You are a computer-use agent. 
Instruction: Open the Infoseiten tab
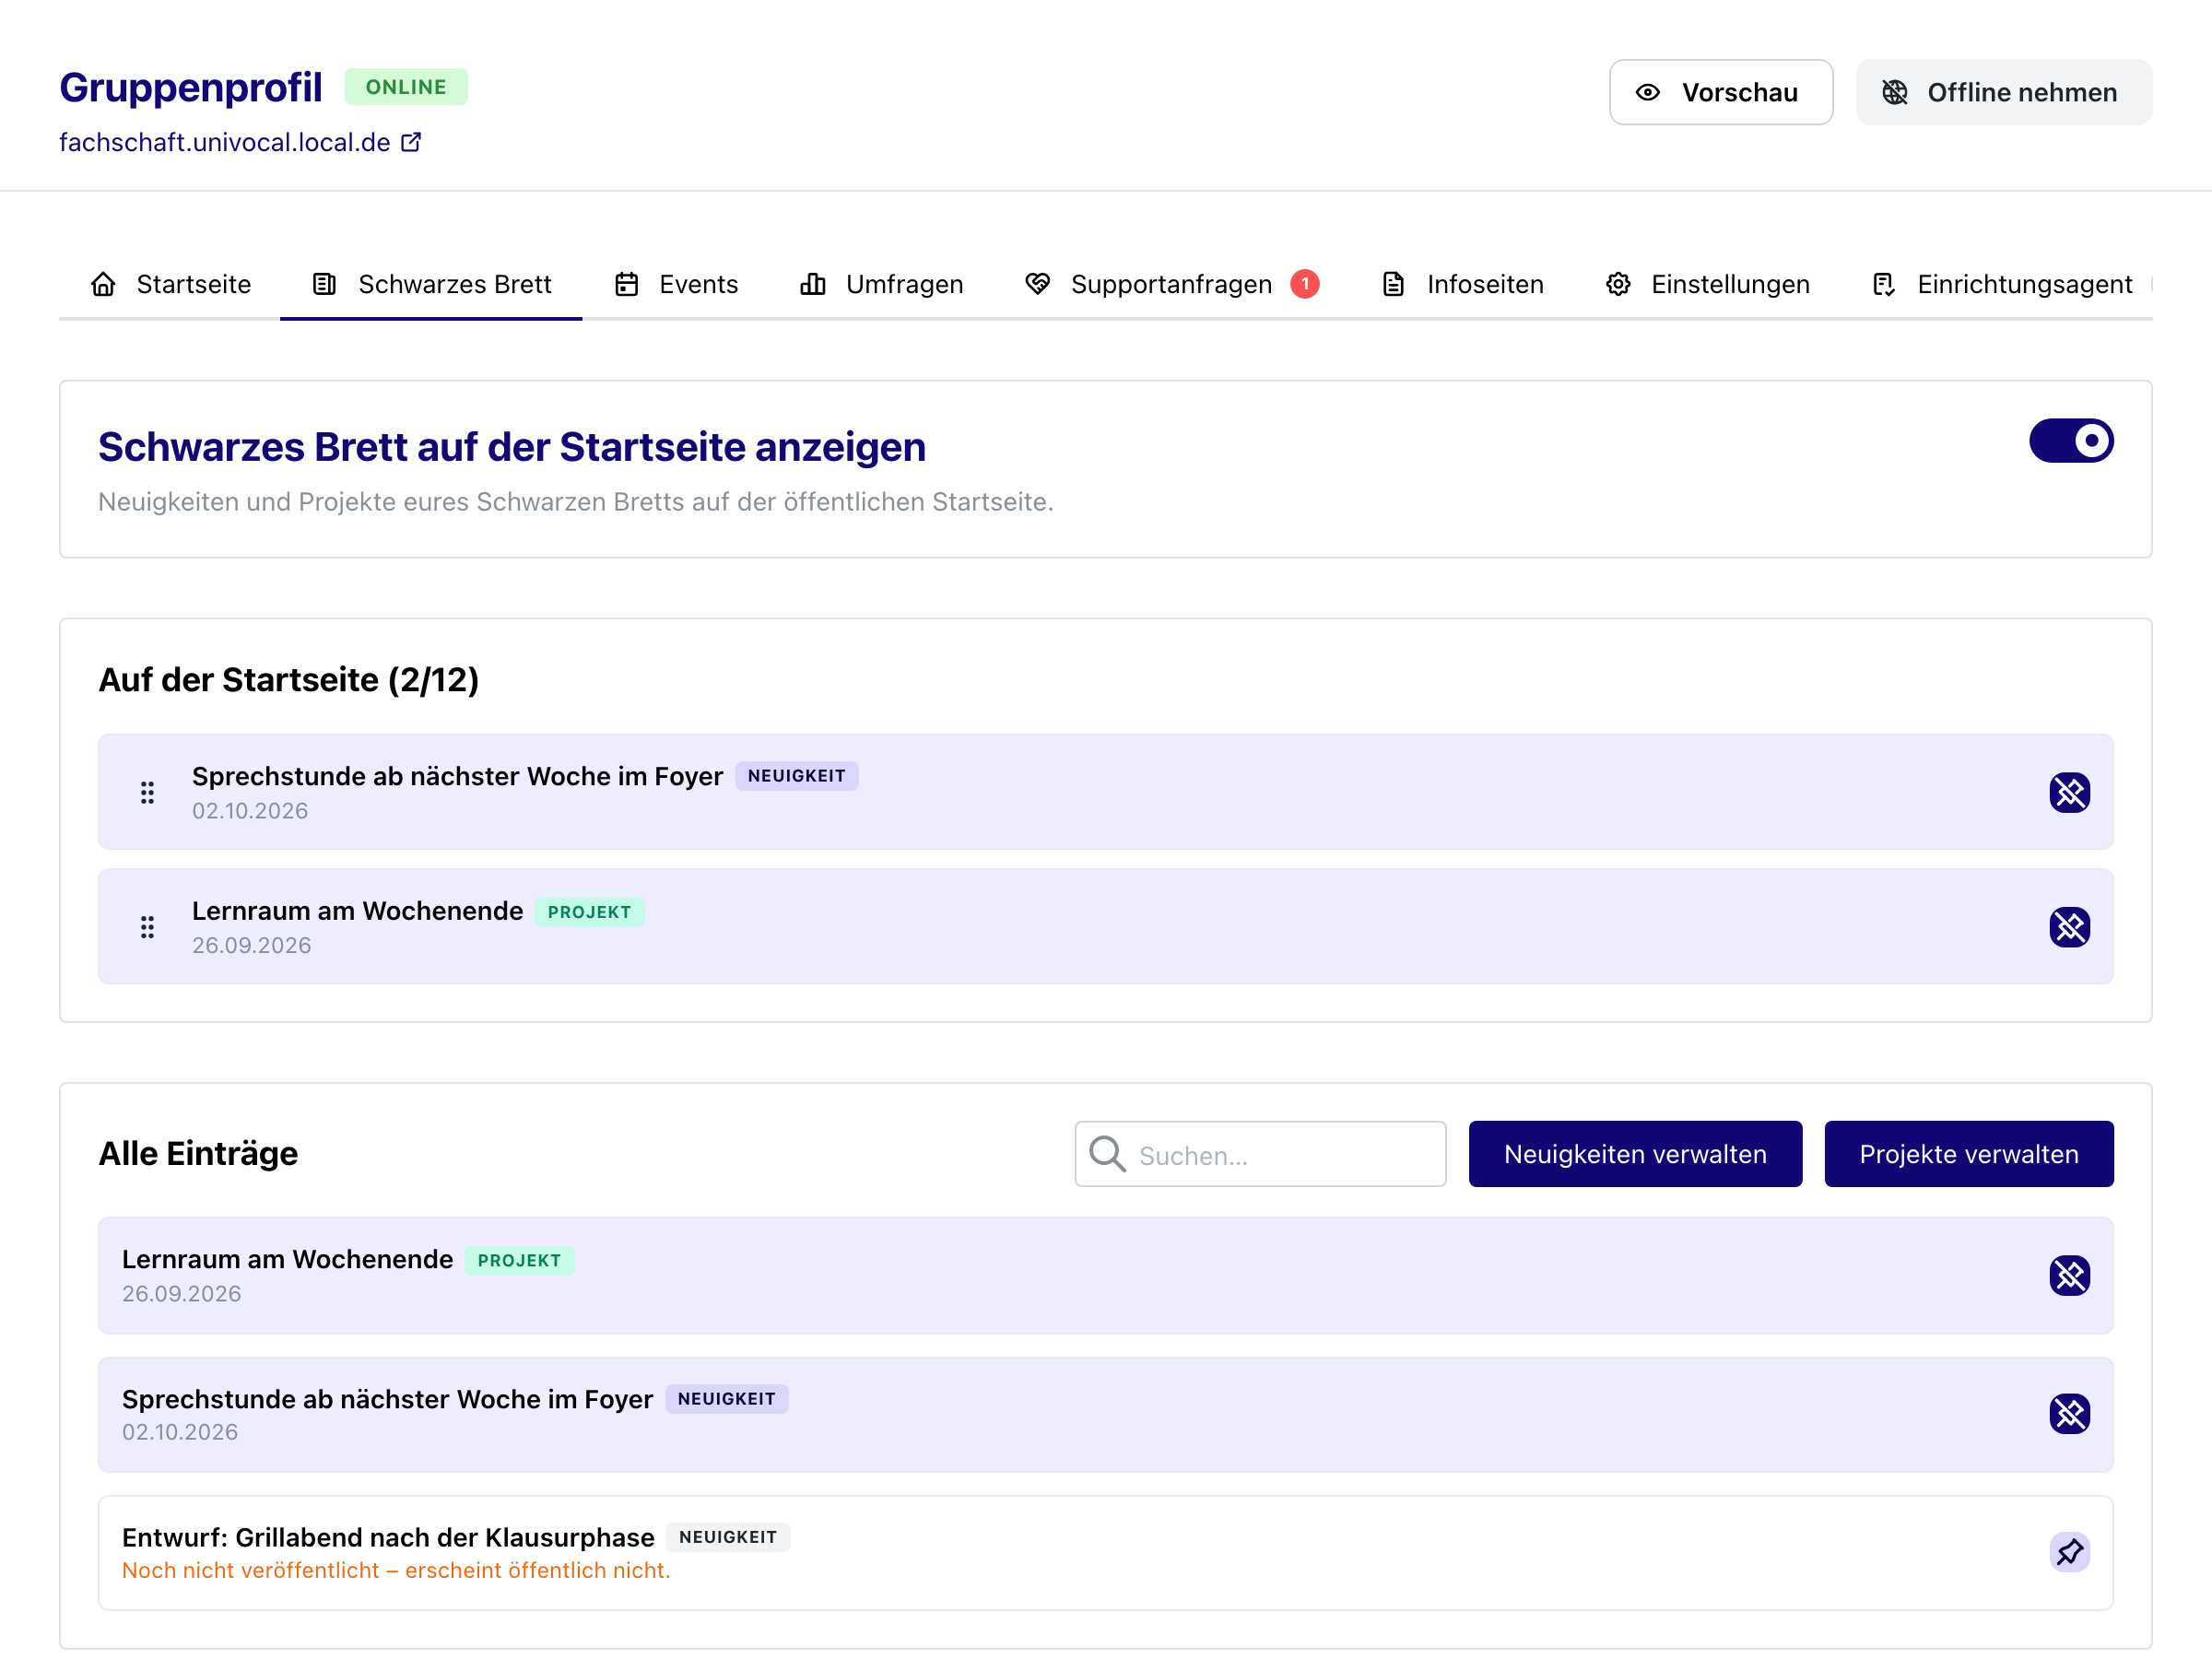1462,284
